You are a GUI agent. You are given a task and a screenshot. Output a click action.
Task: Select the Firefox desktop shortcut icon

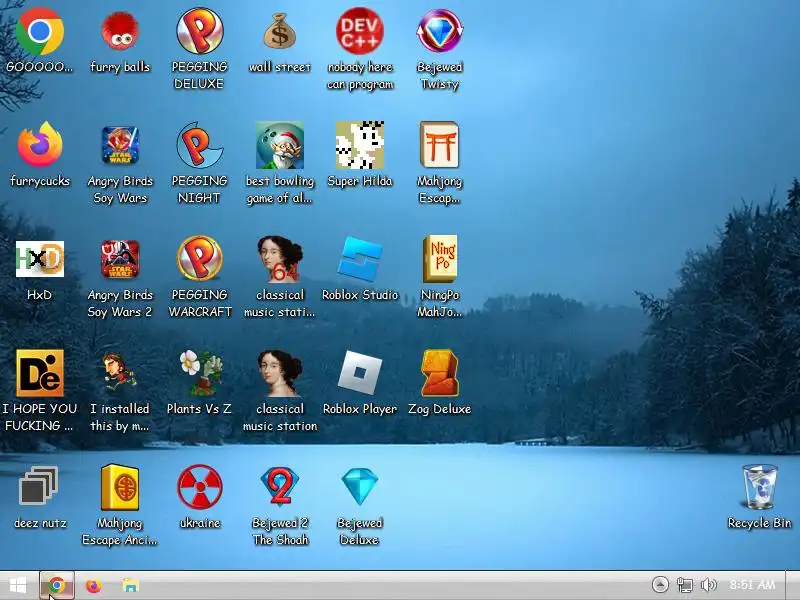coord(40,145)
